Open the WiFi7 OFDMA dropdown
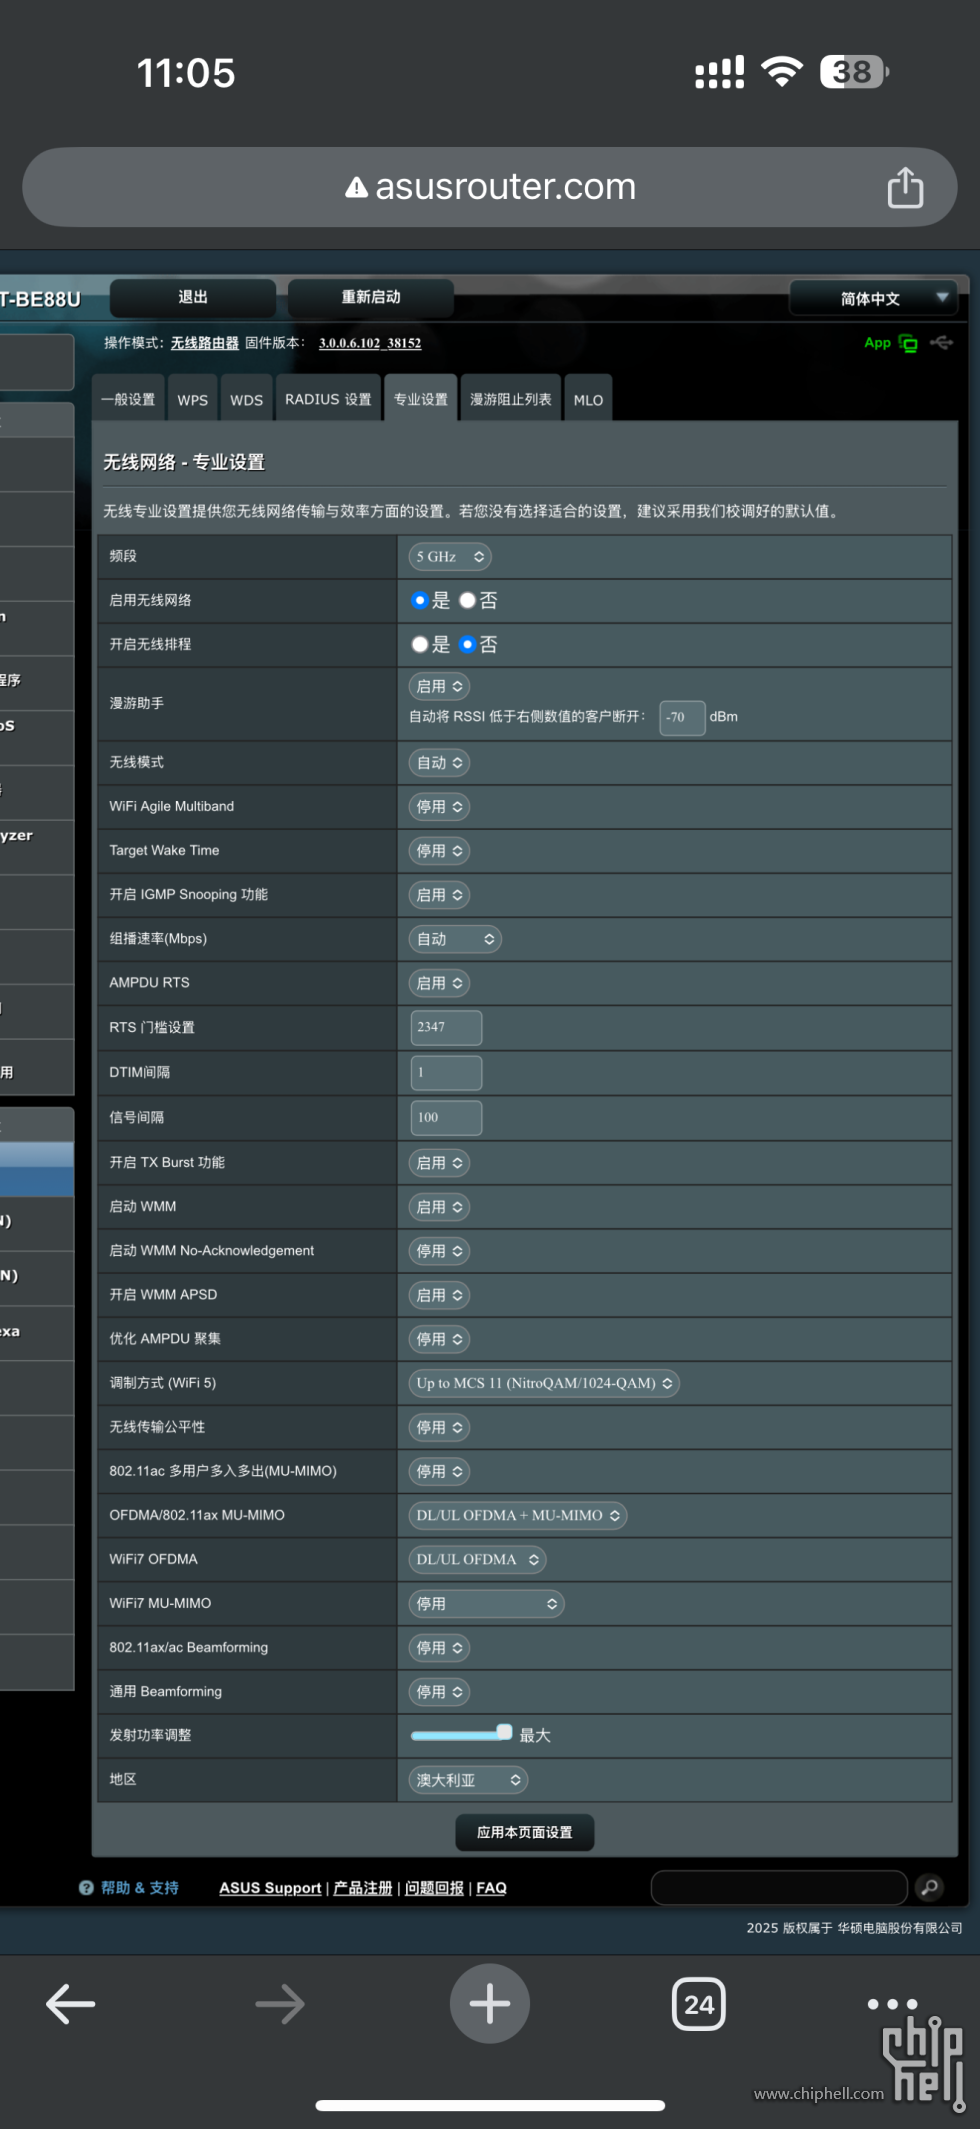980x2129 pixels. [x=478, y=1559]
